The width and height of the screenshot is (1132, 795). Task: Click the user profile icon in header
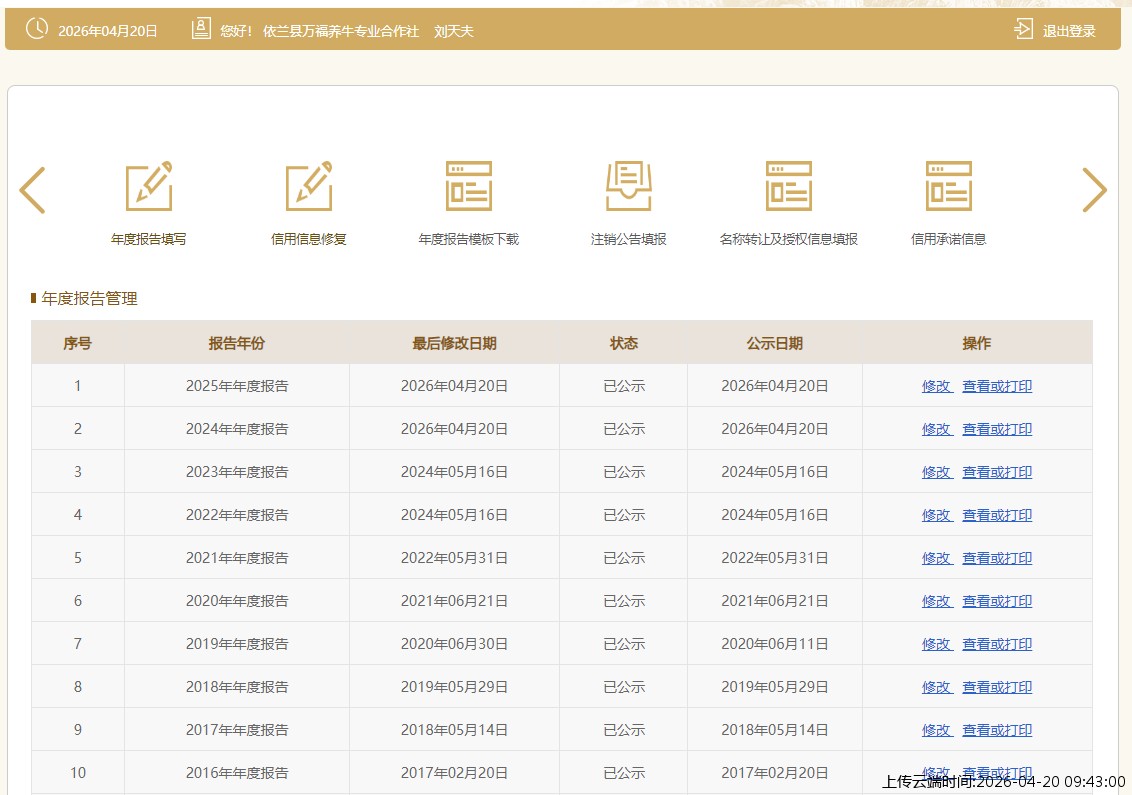click(x=202, y=29)
